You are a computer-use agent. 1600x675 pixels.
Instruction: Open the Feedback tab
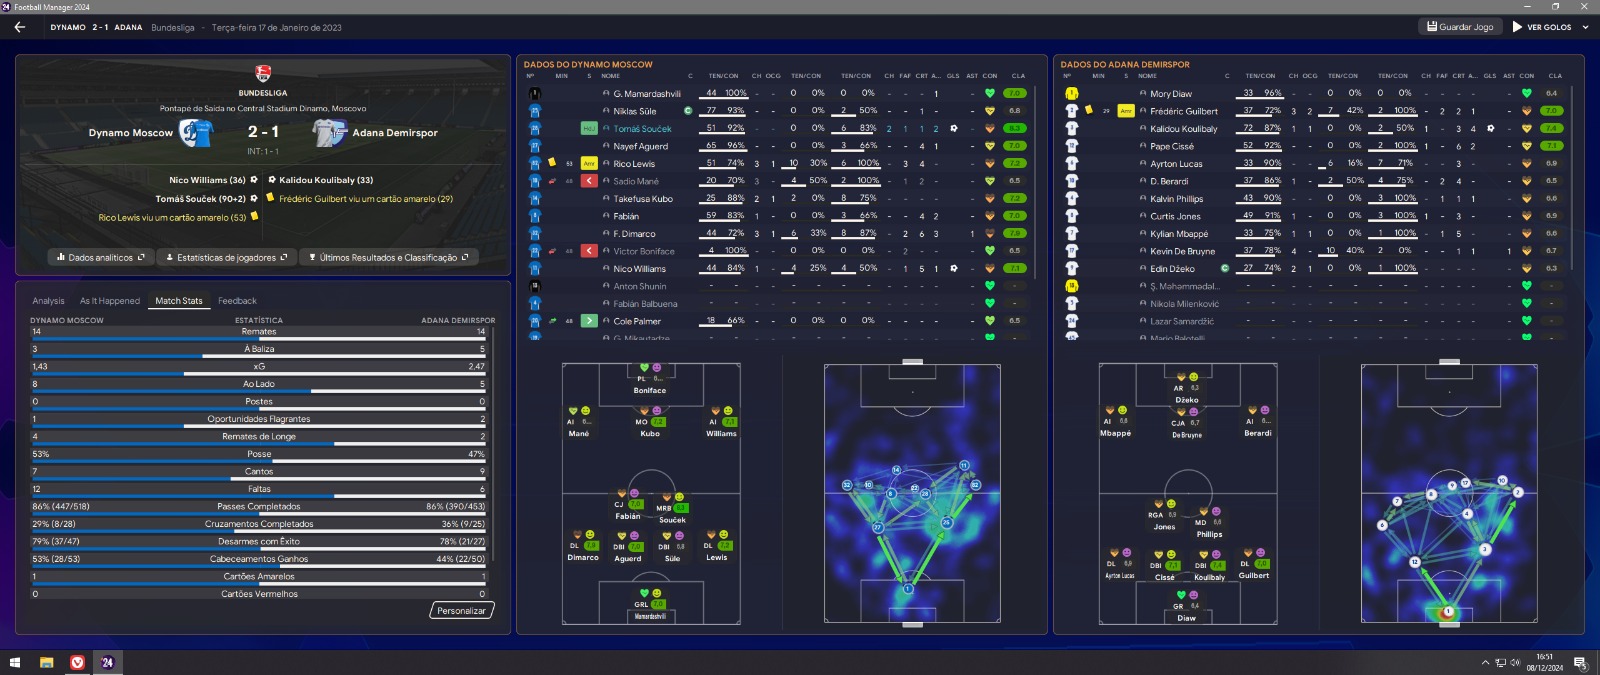[x=237, y=300]
